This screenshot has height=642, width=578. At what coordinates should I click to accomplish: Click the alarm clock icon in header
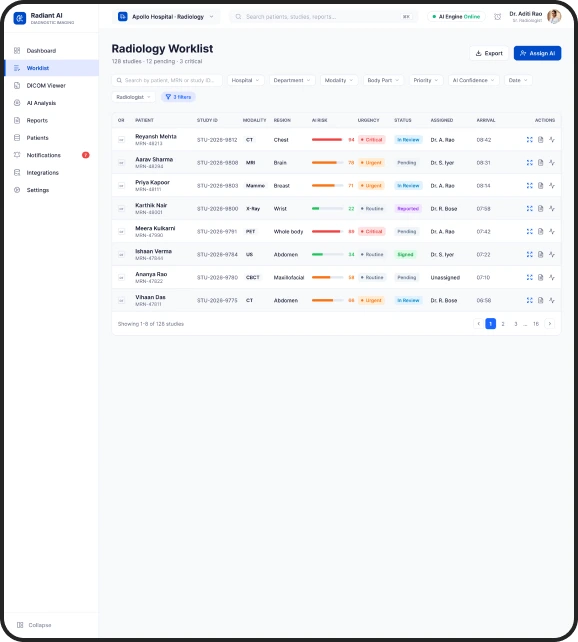point(497,17)
